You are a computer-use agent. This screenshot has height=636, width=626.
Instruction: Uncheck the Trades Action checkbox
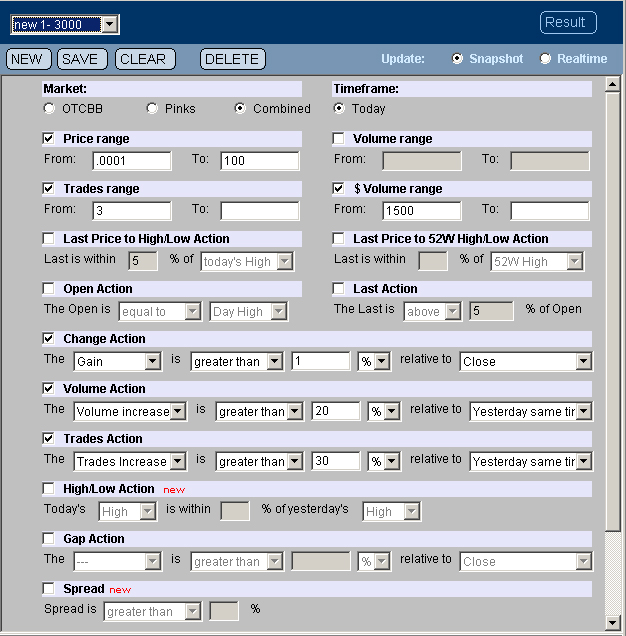[x=48, y=438]
